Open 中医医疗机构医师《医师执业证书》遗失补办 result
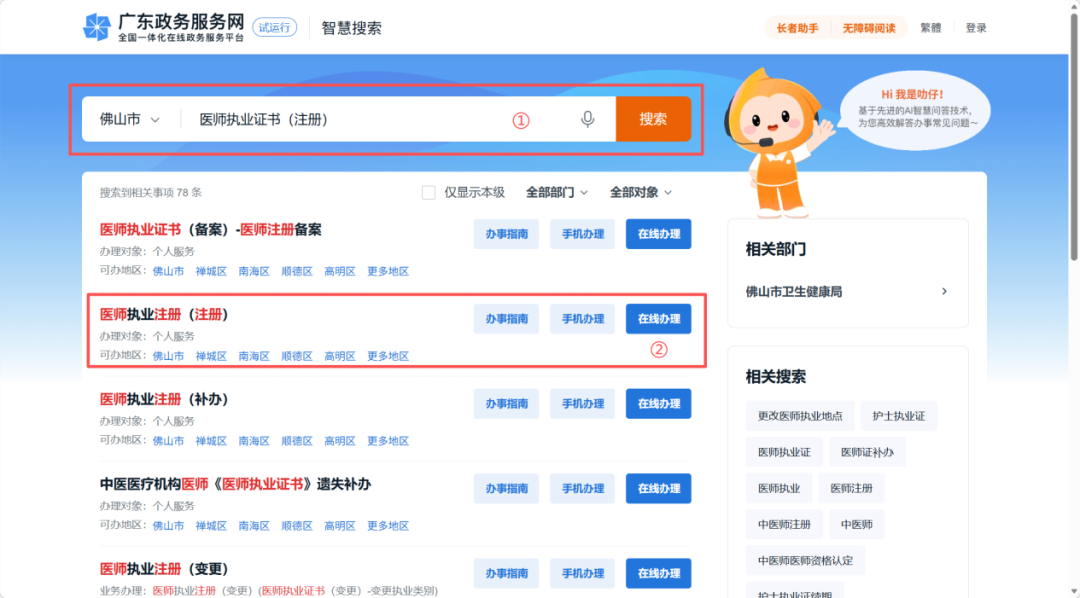 pos(236,484)
